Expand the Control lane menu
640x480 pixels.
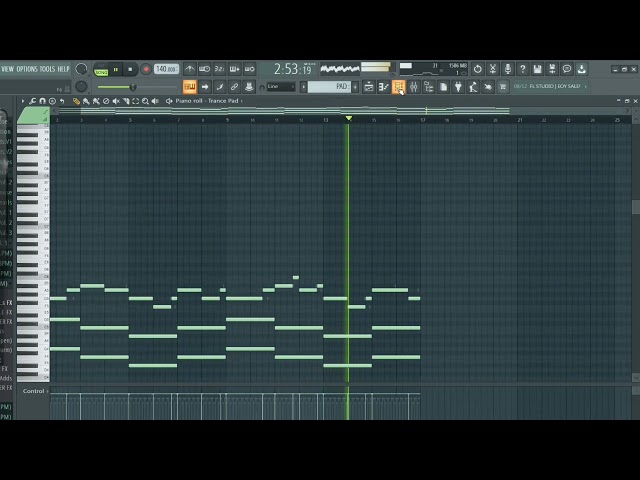(x=36, y=391)
